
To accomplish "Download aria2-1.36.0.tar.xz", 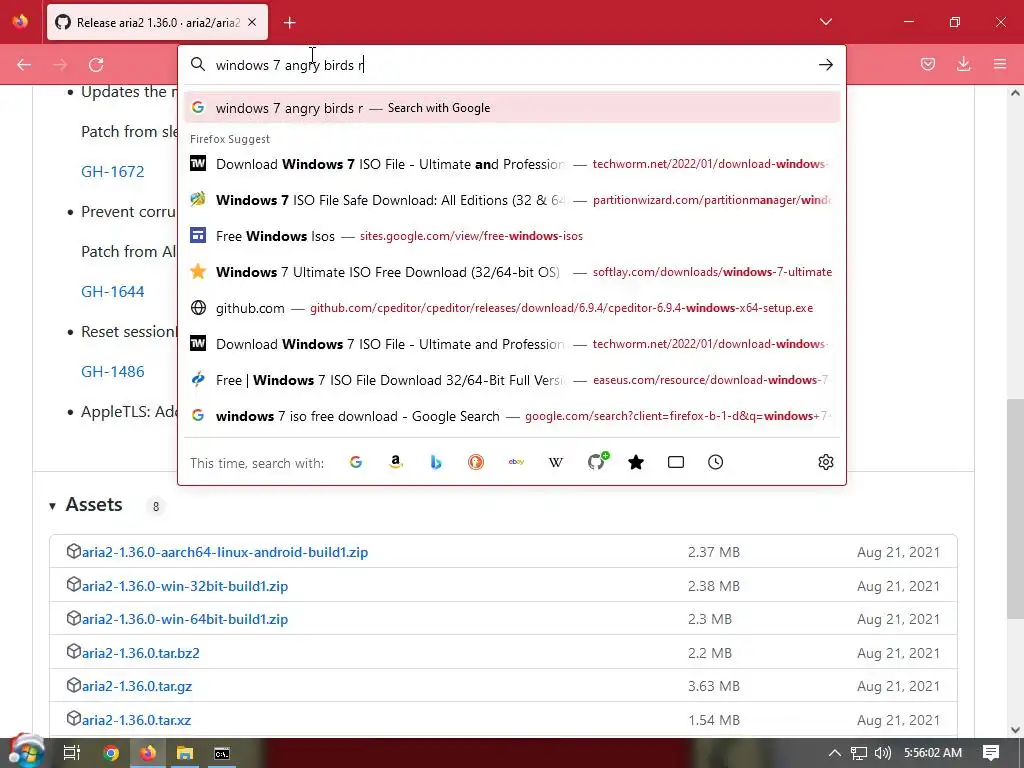I will (136, 720).
